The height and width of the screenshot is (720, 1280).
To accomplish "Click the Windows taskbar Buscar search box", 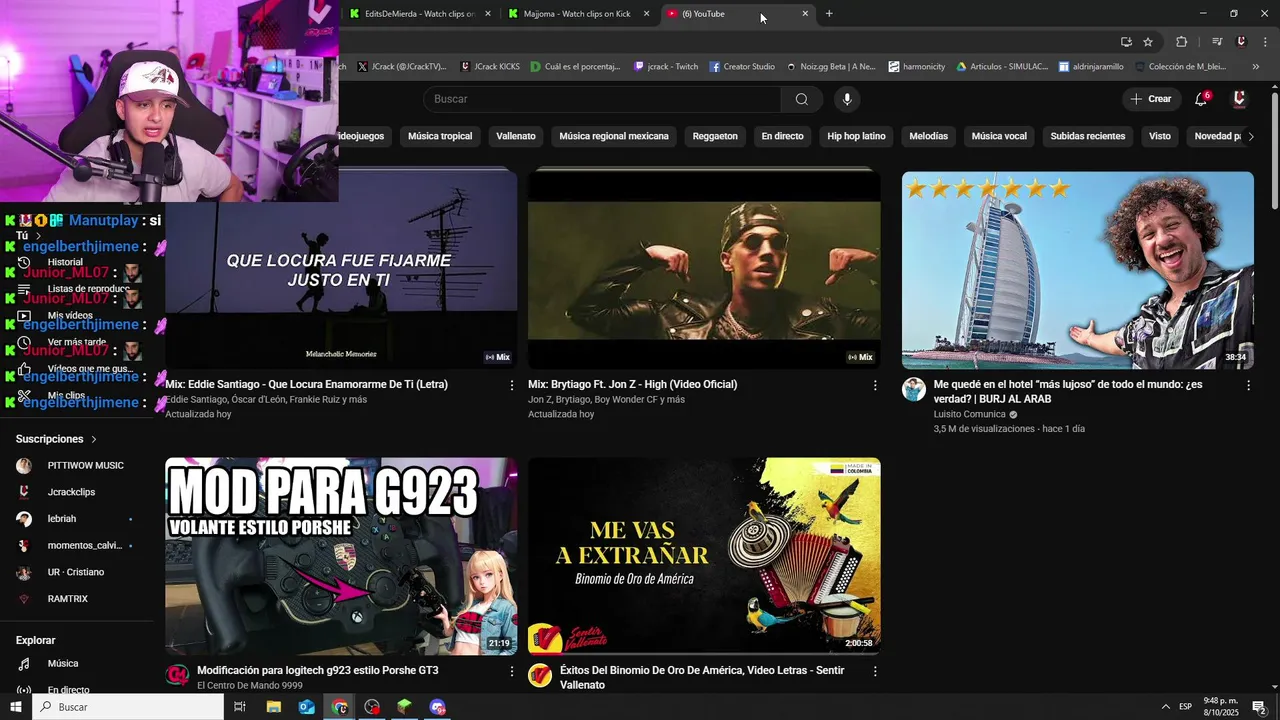I will coord(129,707).
